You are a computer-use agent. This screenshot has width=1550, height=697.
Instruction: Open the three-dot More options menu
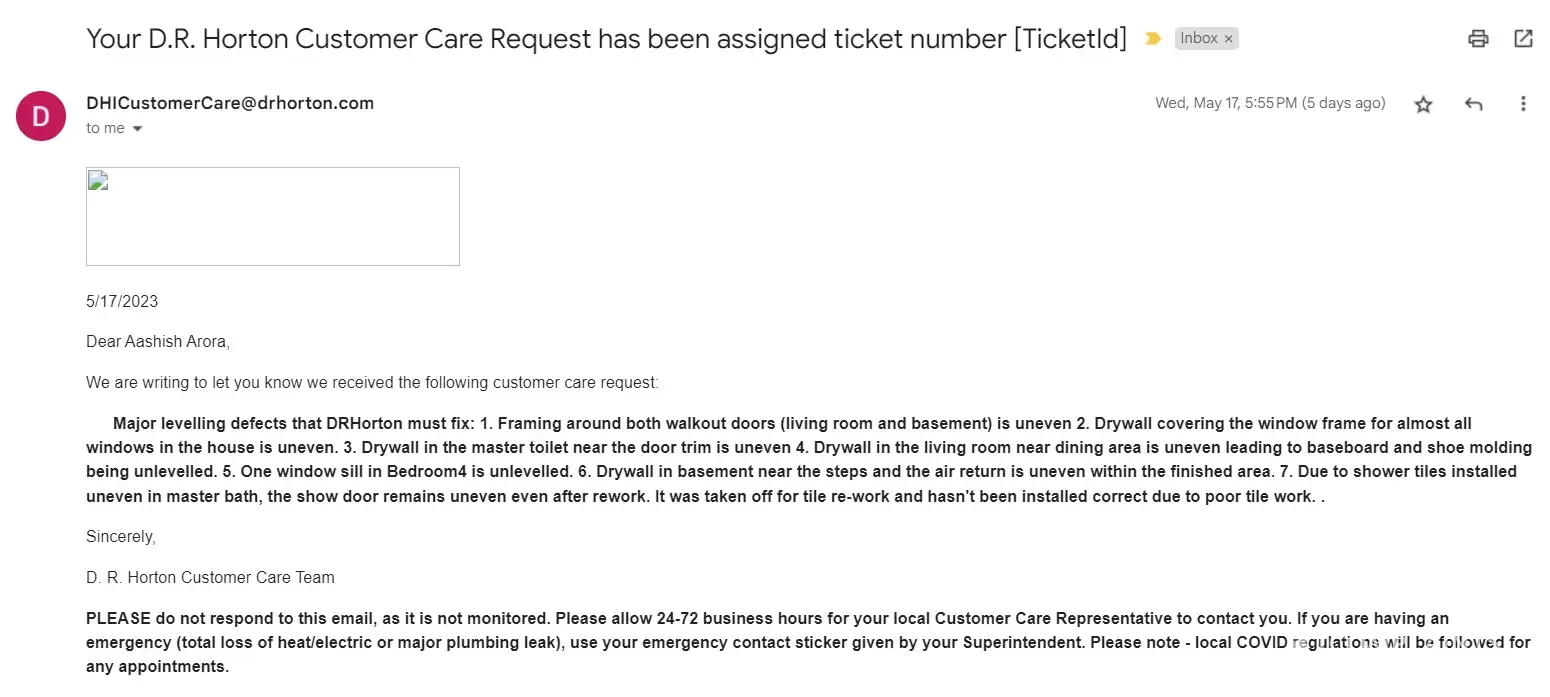1523,104
